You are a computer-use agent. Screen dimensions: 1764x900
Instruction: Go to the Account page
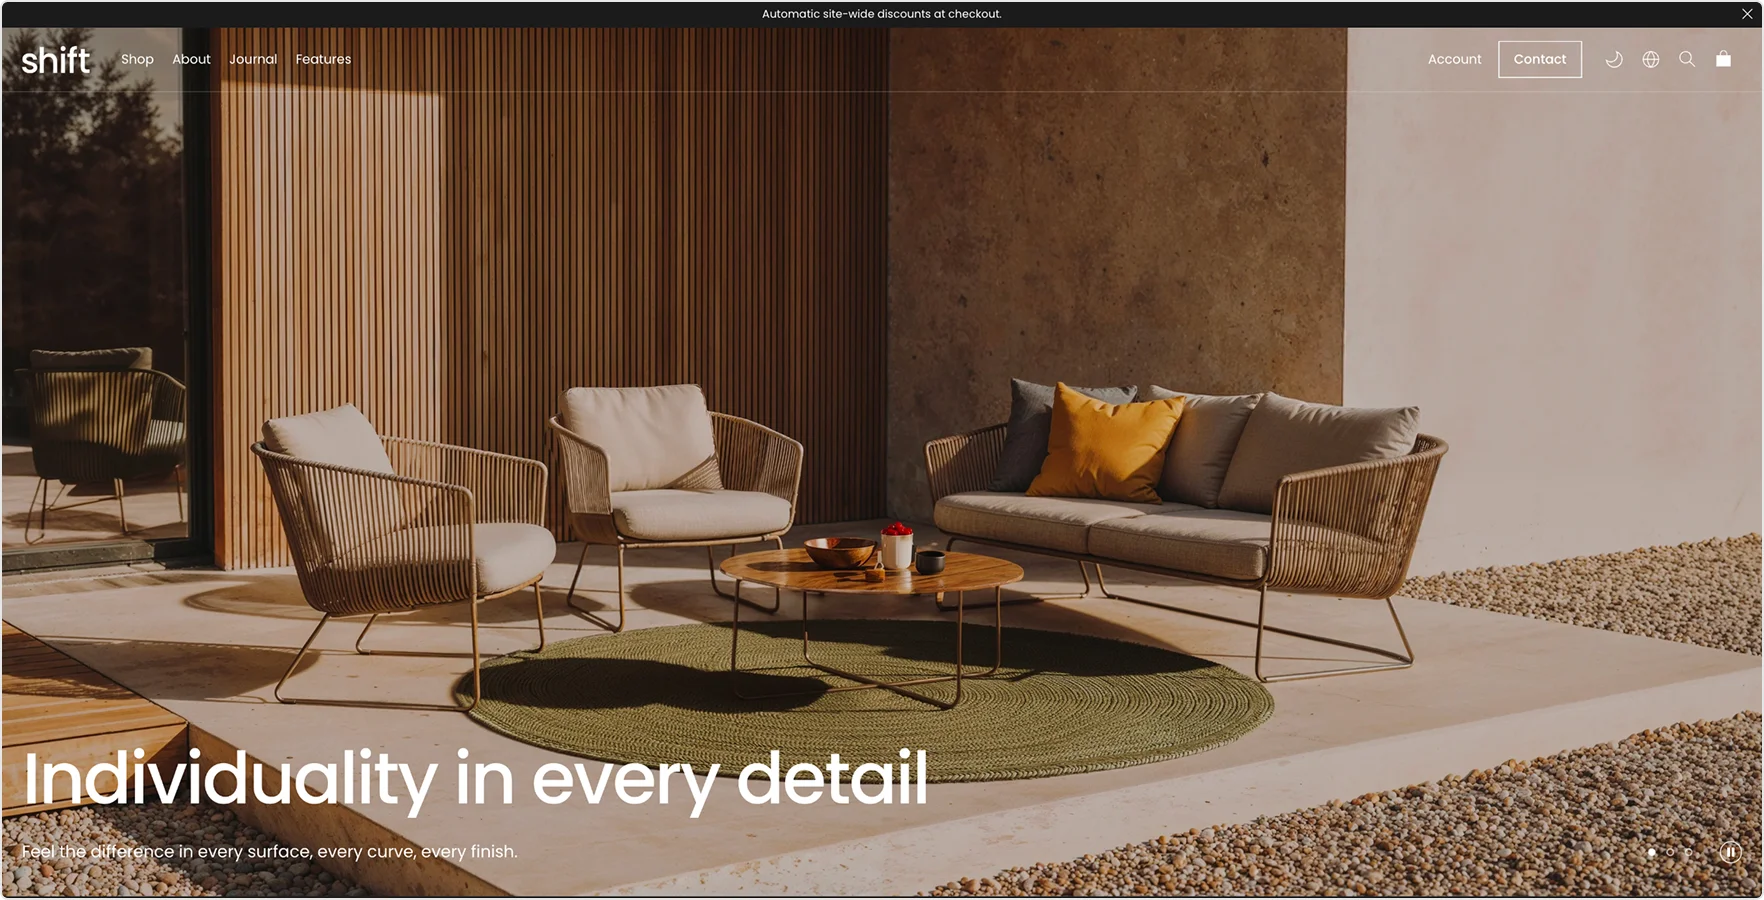click(1454, 59)
